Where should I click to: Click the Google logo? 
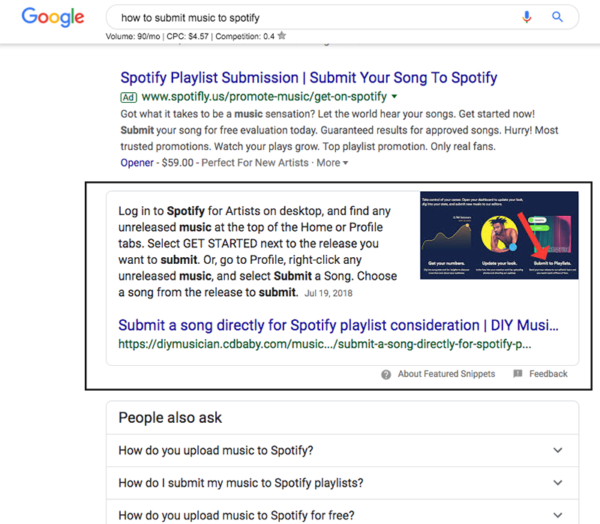53,17
